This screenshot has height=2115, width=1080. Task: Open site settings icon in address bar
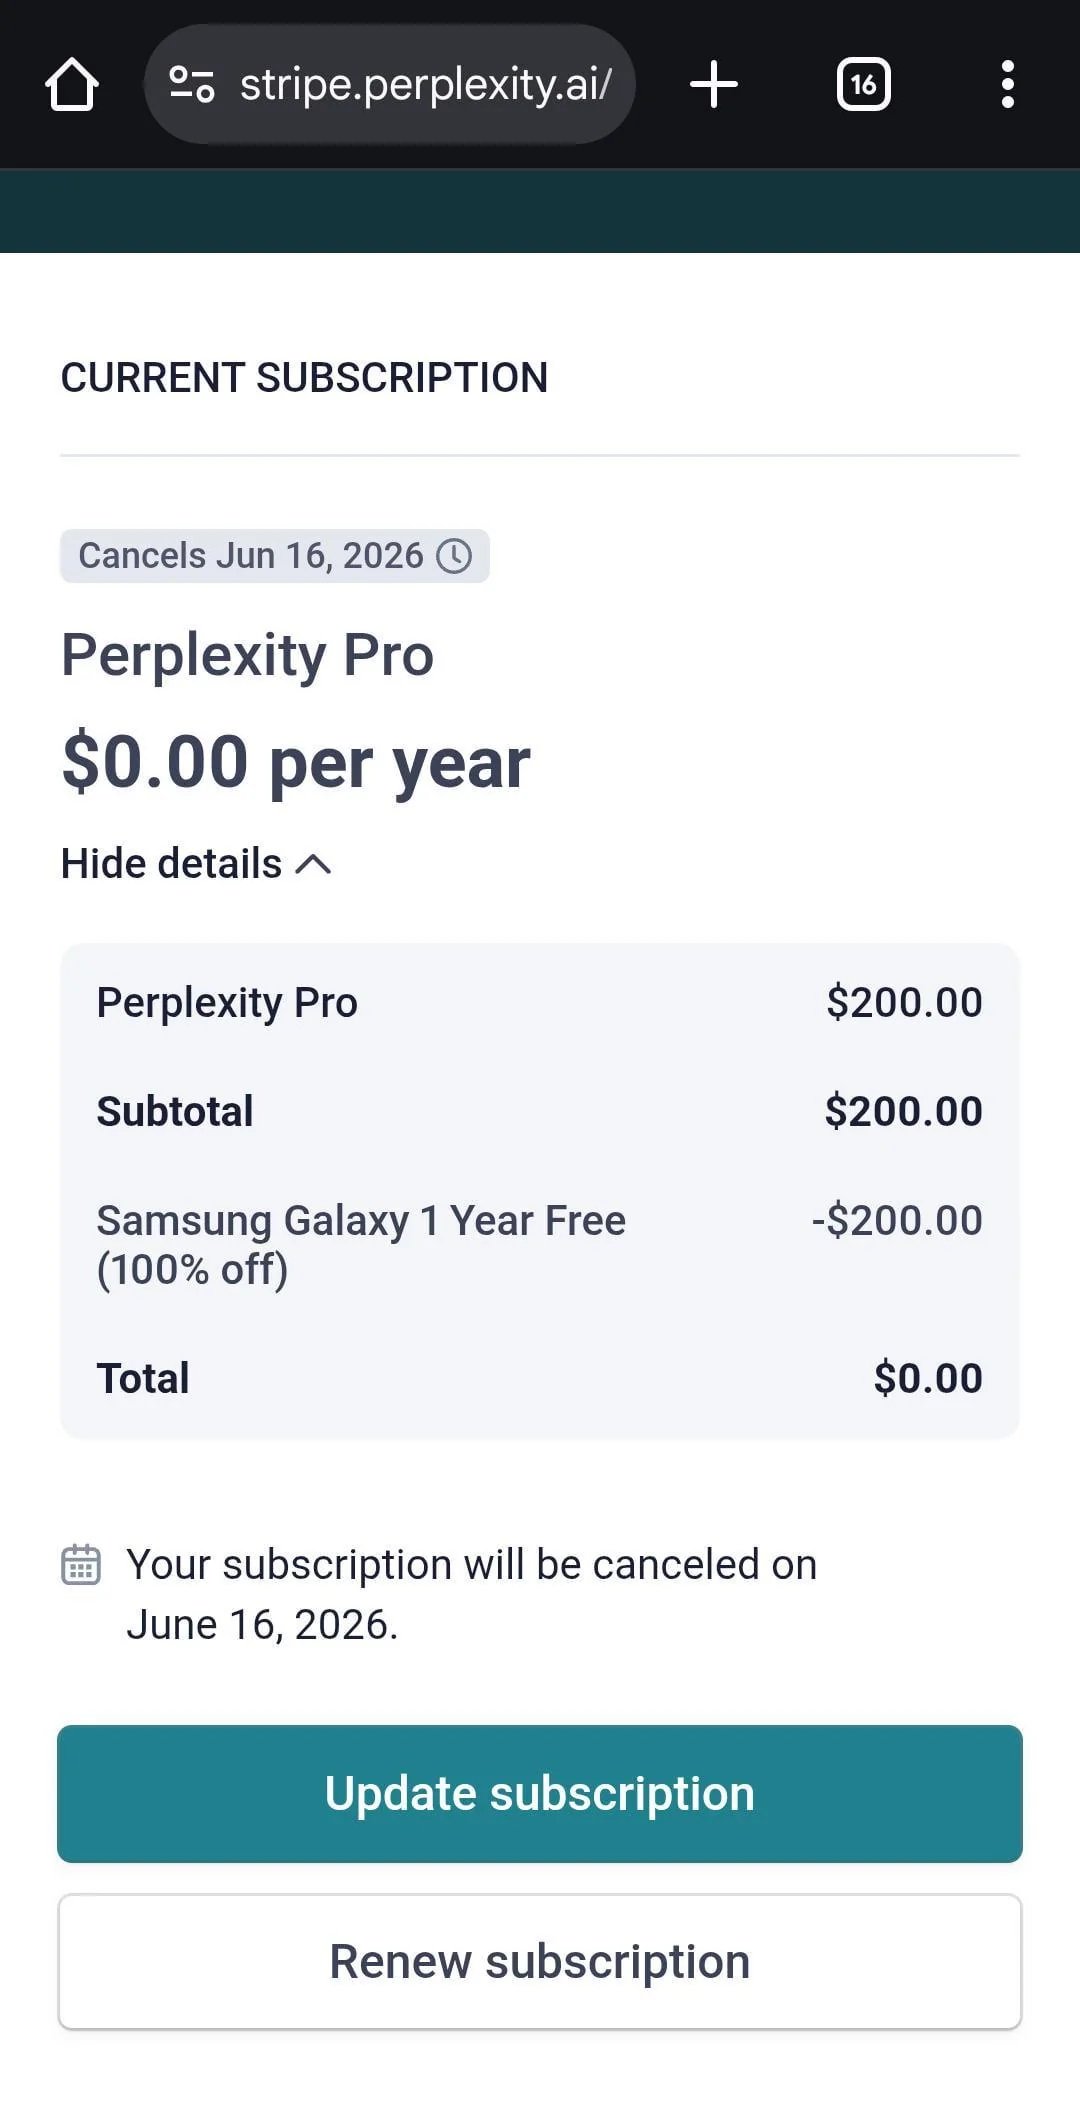pos(191,84)
